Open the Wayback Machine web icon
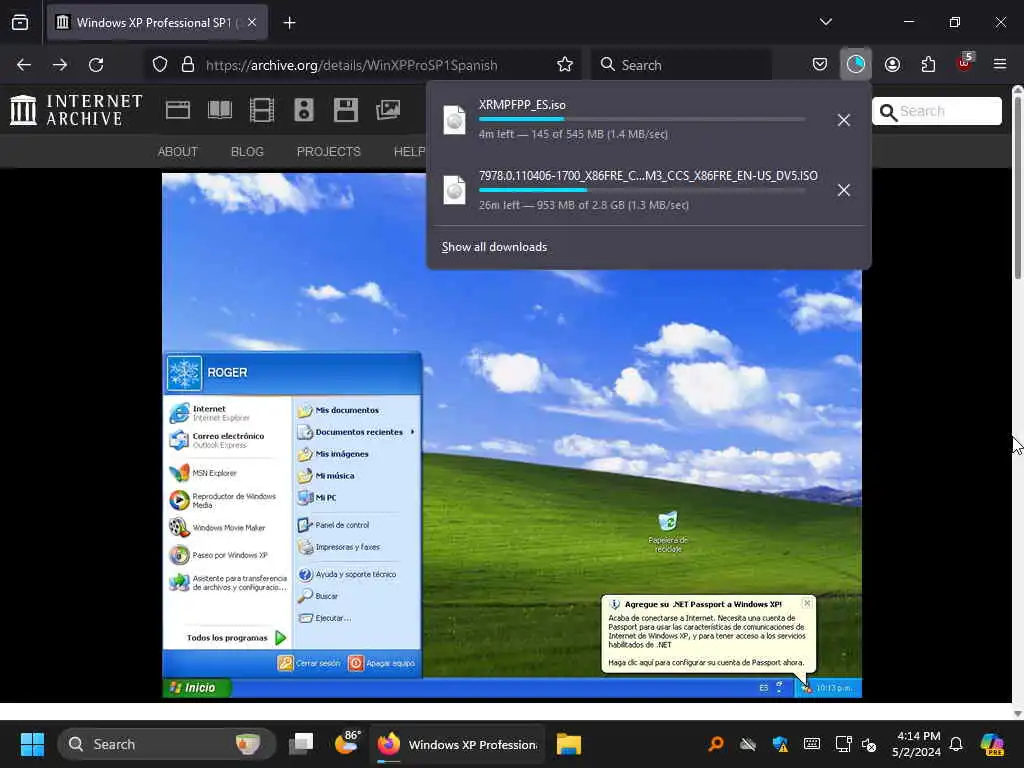The height and width of the screenshot is (768, 1024). 178,110
